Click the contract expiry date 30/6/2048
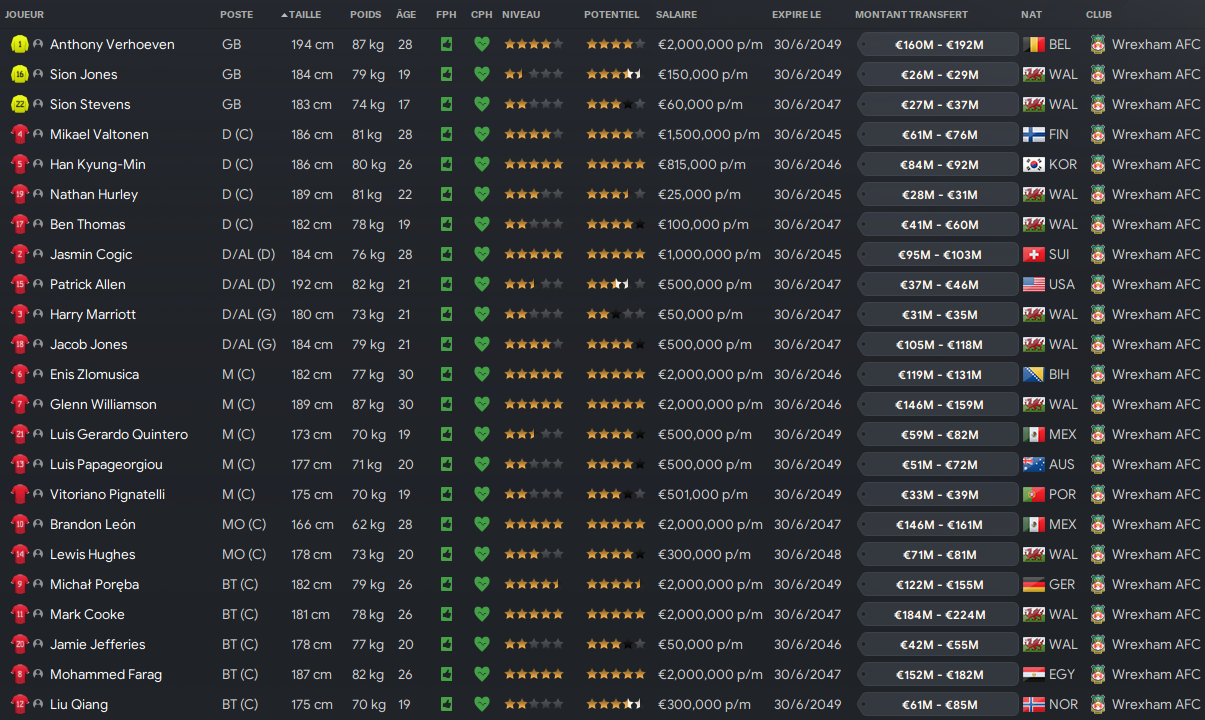The image size is (1205, 720). (807, 554)
